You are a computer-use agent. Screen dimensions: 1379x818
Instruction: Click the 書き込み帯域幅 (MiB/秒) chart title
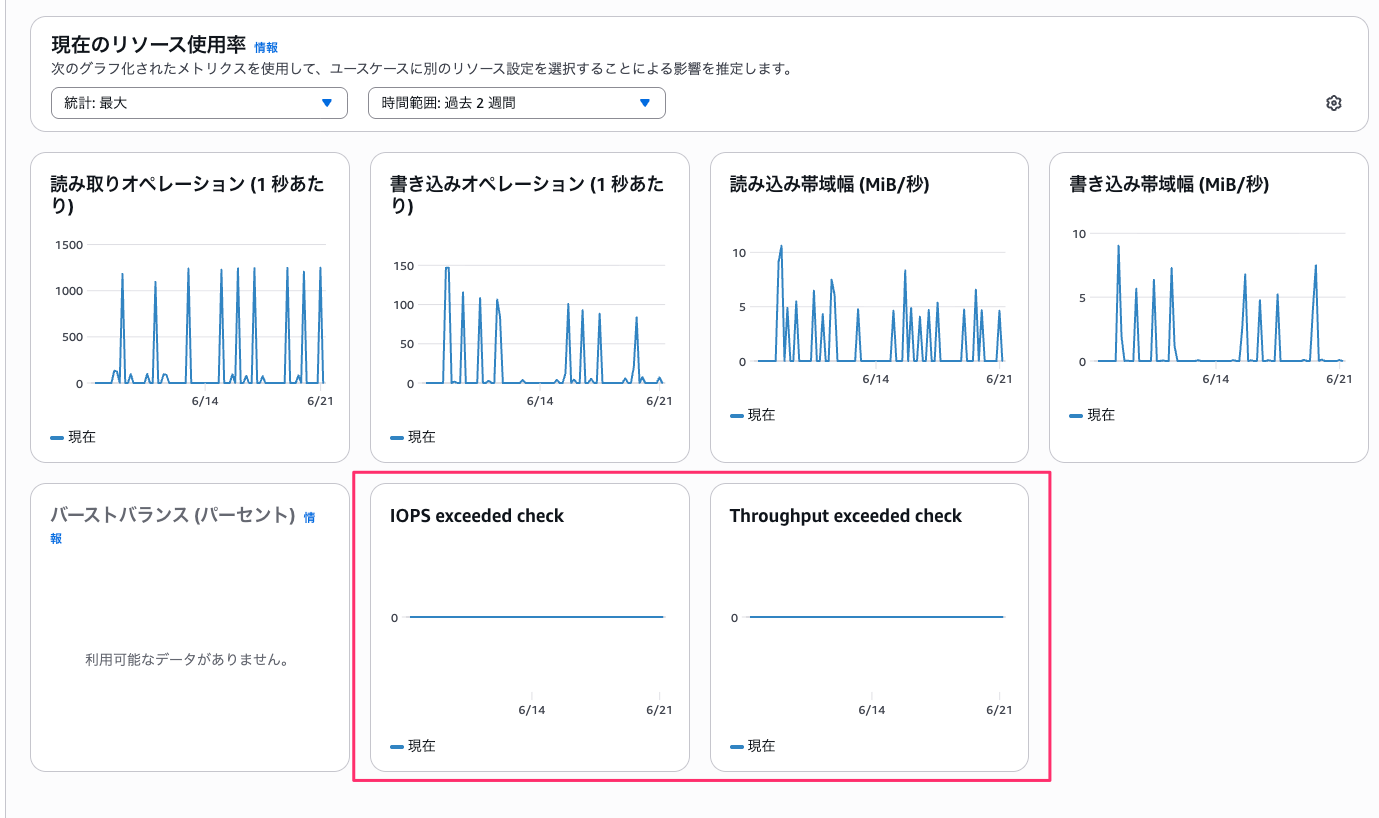(1169, 185)
